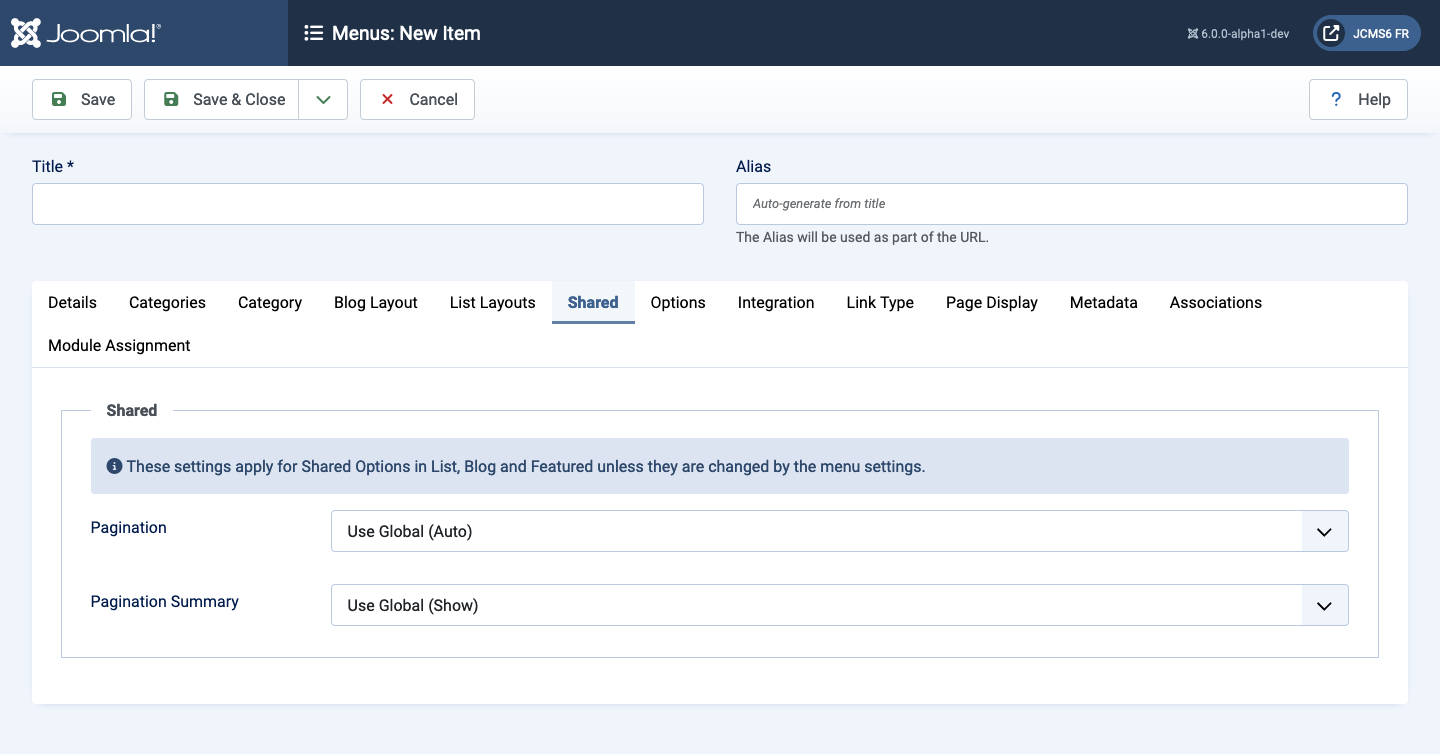Go to the Metadata tab

1103,302
